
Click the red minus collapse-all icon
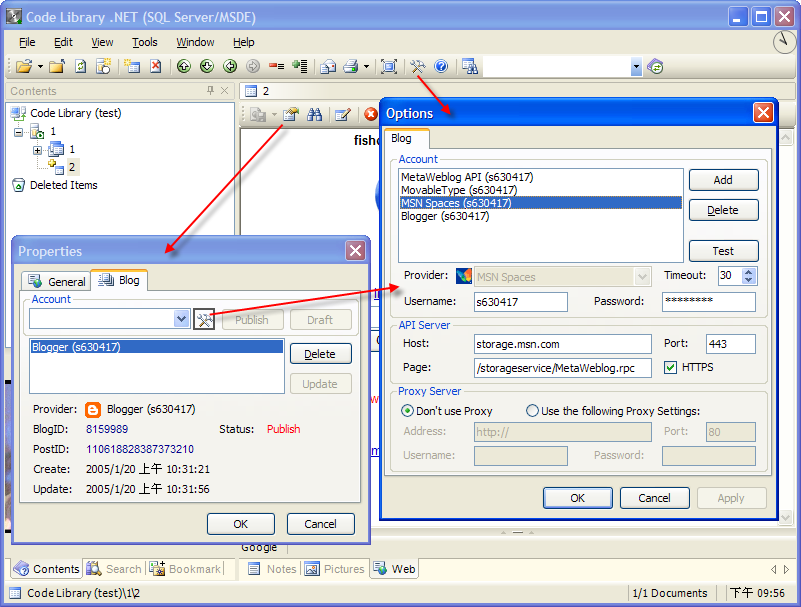[x=276, y=66]
